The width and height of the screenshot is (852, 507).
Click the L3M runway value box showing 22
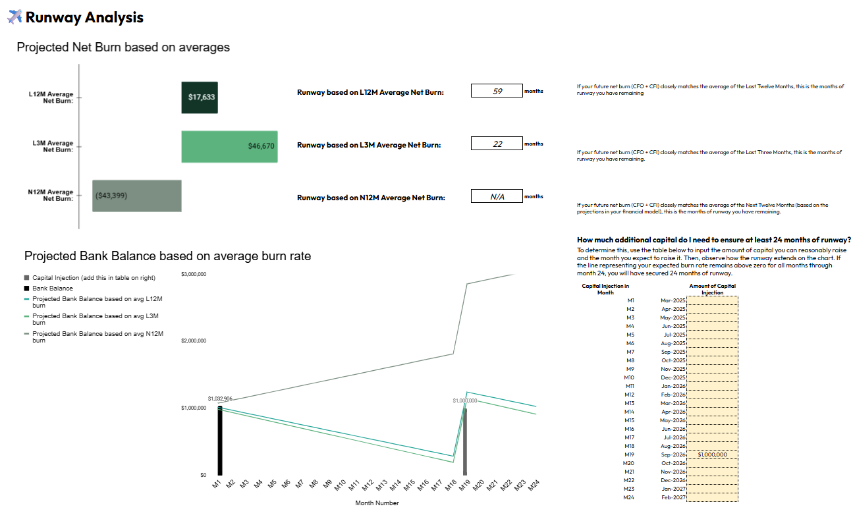click(x=497, y=143)
